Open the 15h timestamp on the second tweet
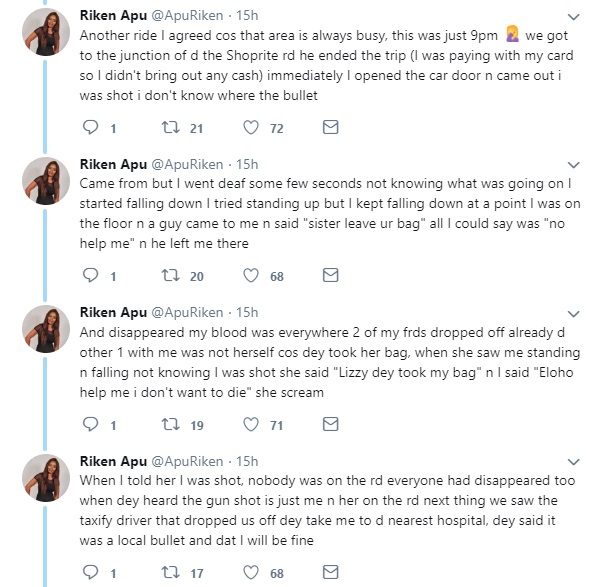Image resolution: width=610 pixels, height=587 pixels. (x=245, y=164)
